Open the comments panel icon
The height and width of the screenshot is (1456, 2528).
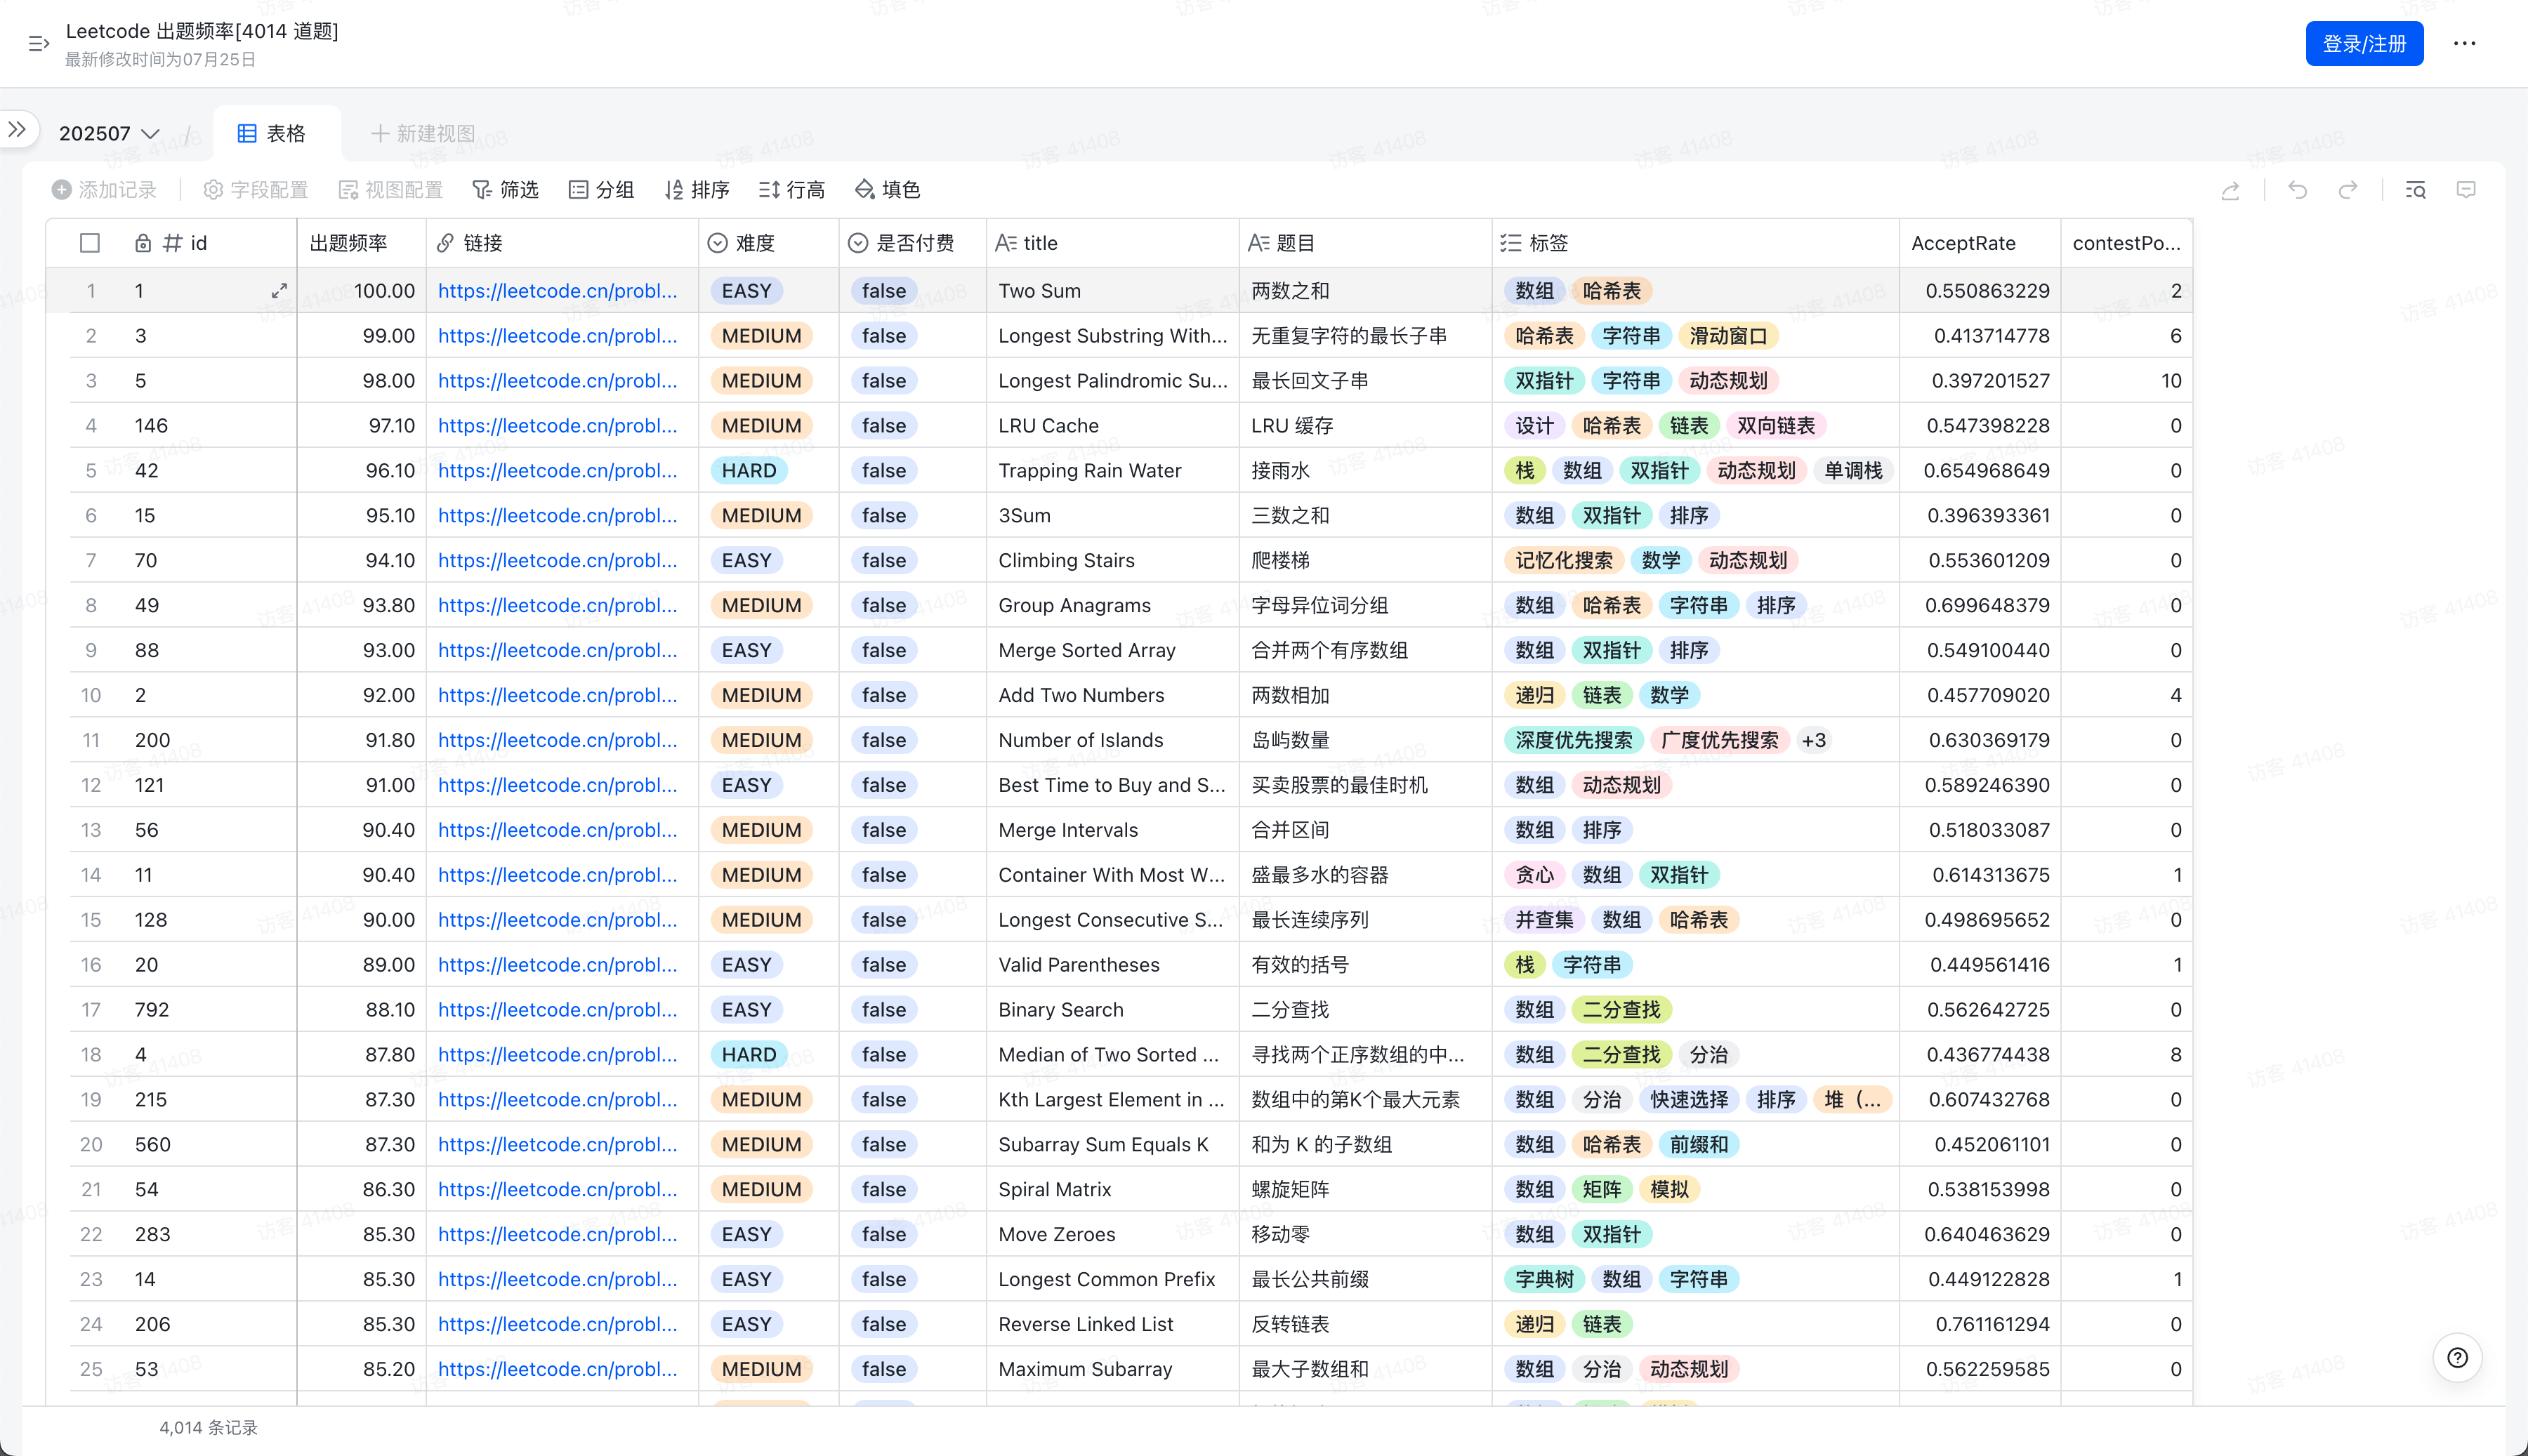point(2466,190)
